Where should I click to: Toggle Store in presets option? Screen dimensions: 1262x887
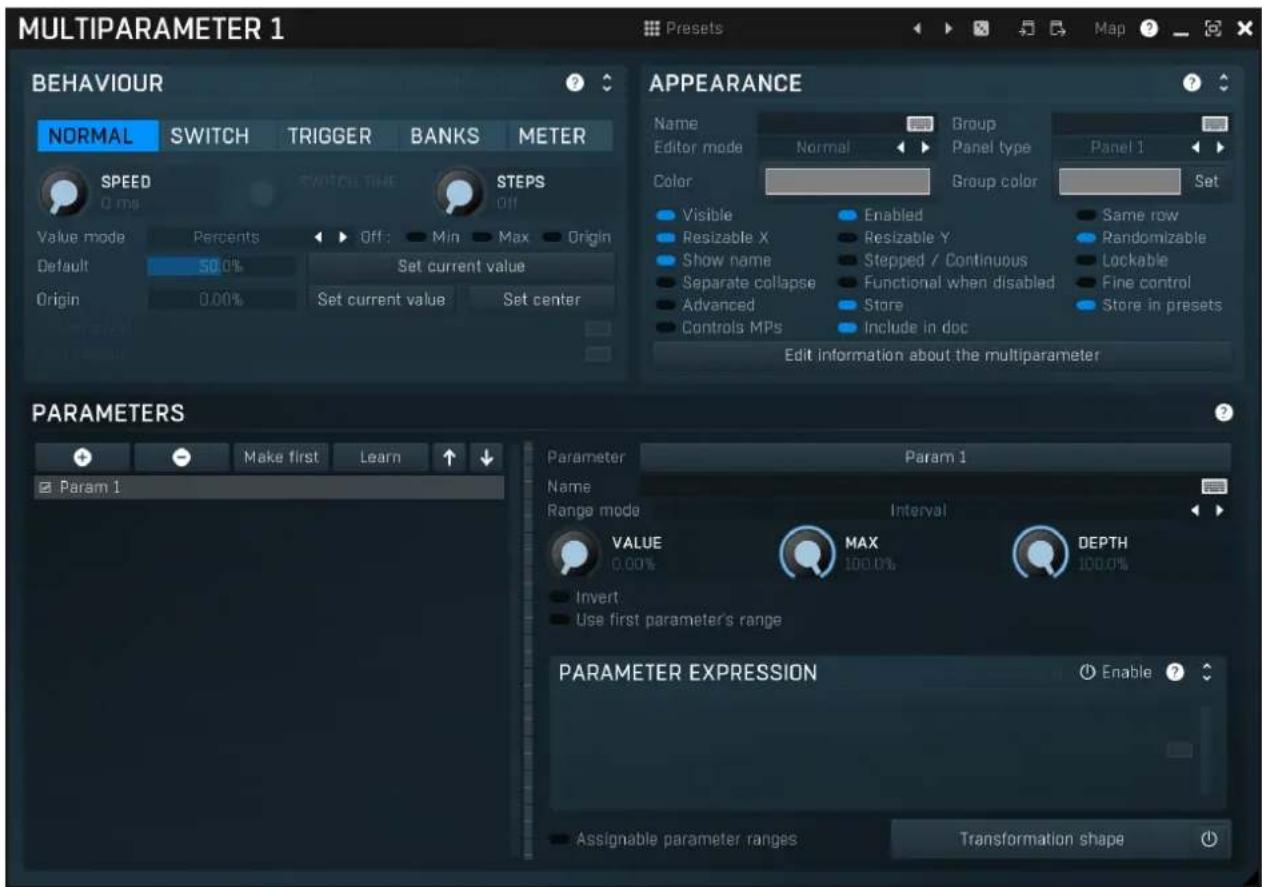pyautogui.click(x=1149, y=305)
